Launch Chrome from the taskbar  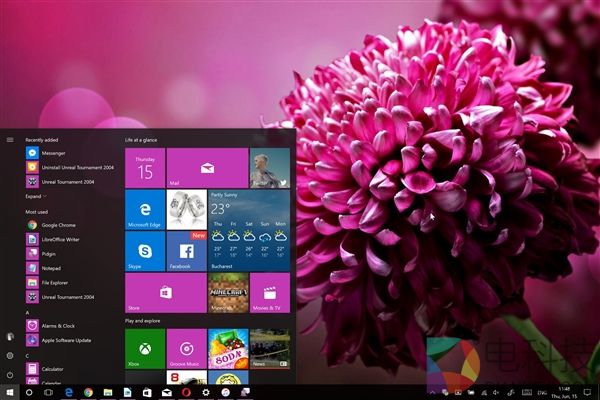pos(88,392)
